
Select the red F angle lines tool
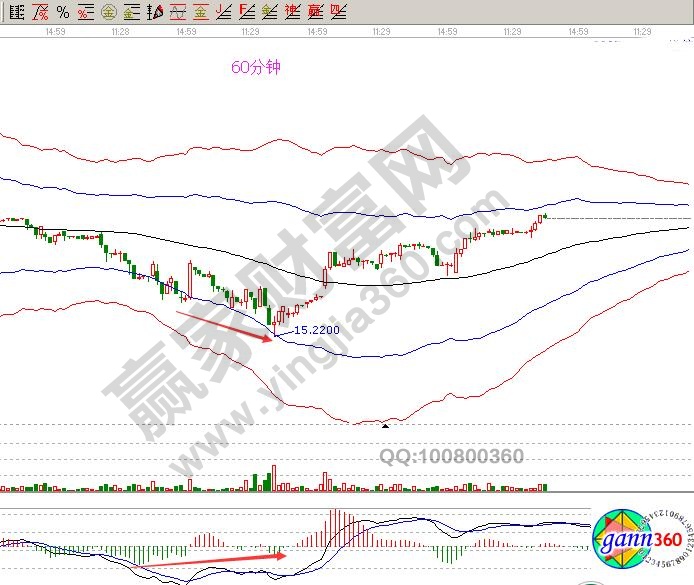click(x=247, y=12)
